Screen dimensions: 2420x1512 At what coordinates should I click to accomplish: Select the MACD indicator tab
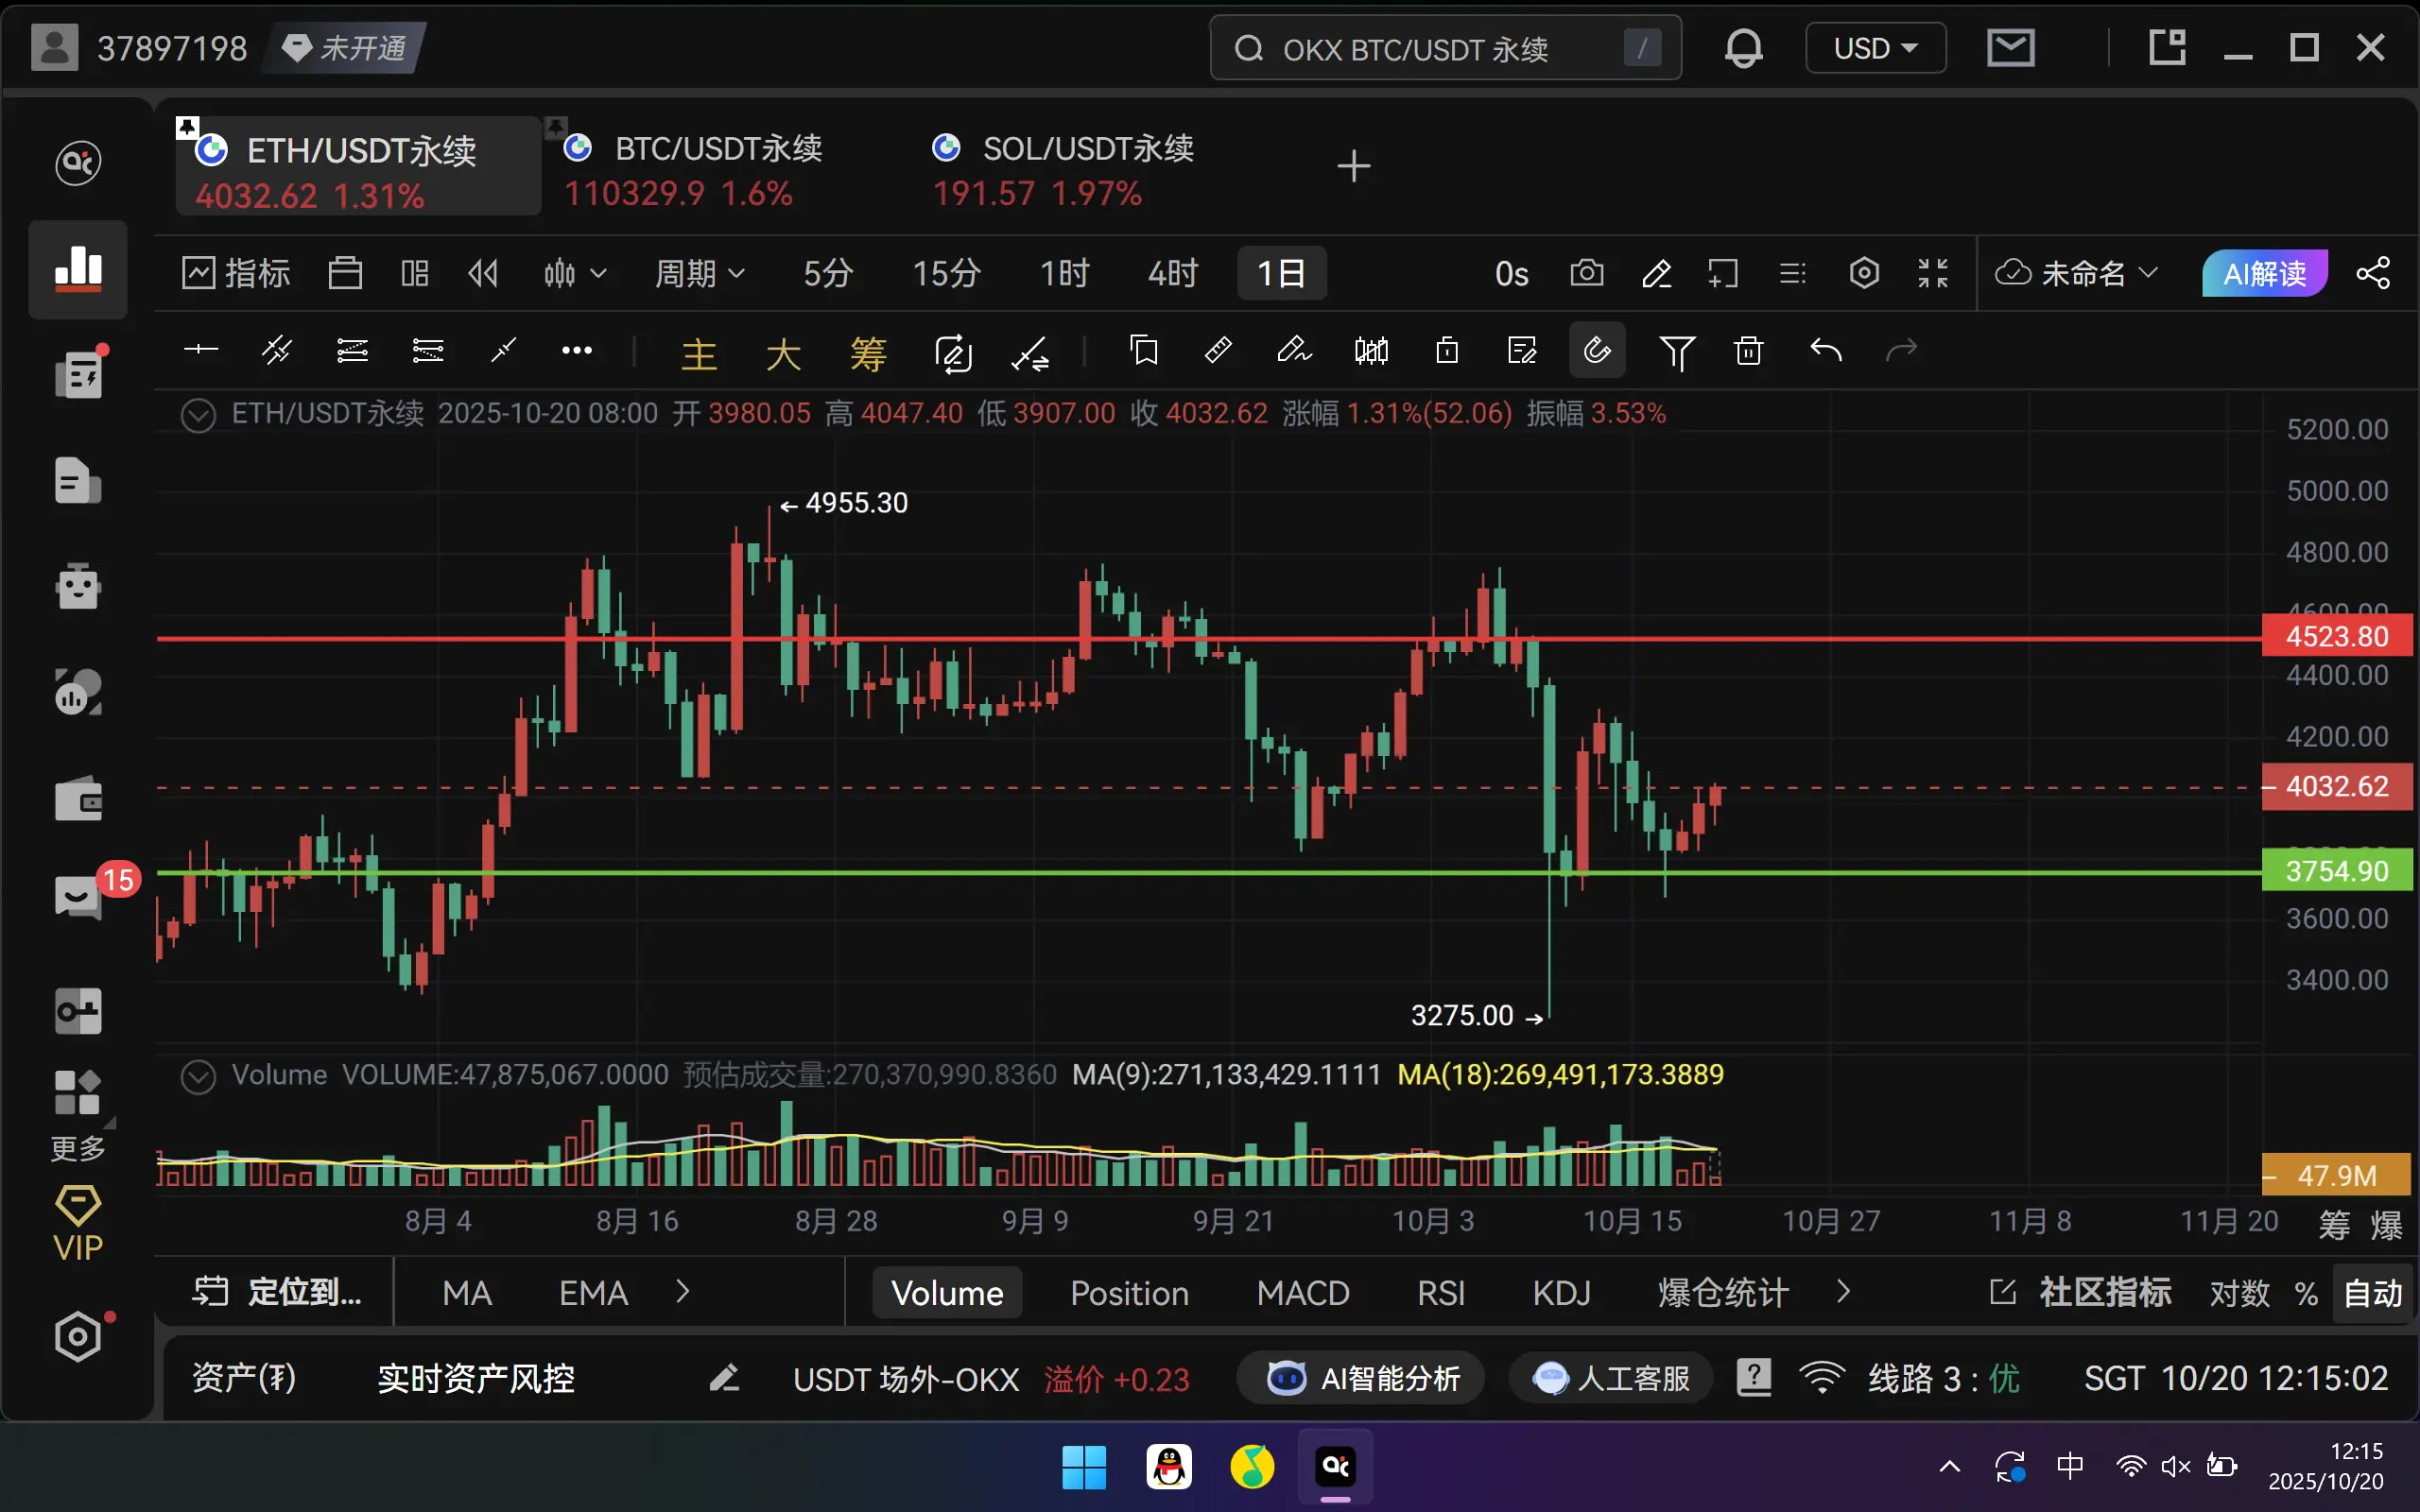click(1302, 1293)
